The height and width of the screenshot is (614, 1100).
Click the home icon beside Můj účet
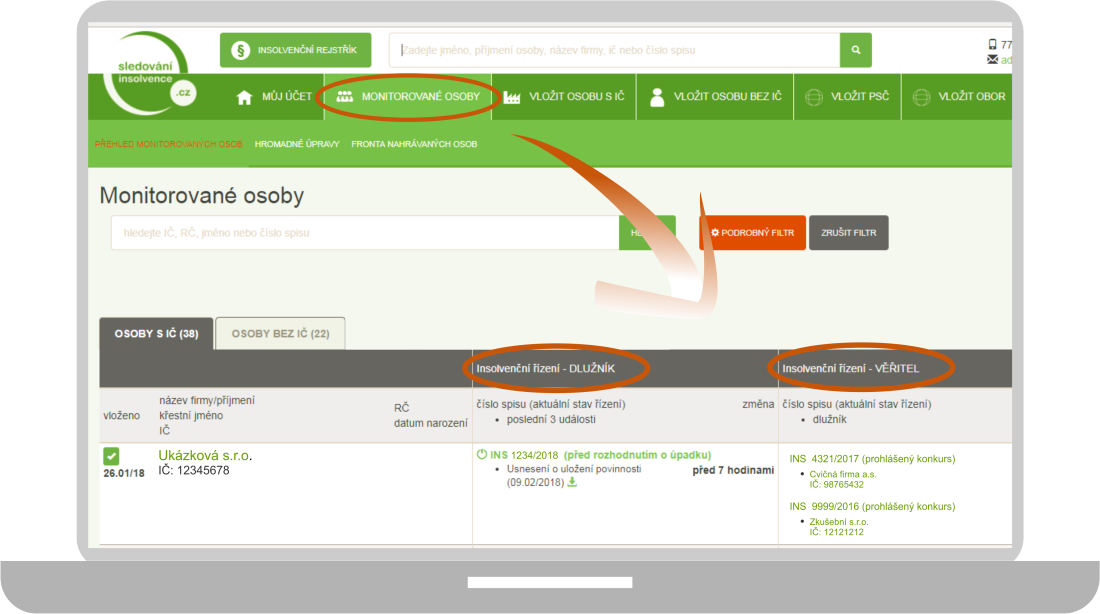pos(244,97)
